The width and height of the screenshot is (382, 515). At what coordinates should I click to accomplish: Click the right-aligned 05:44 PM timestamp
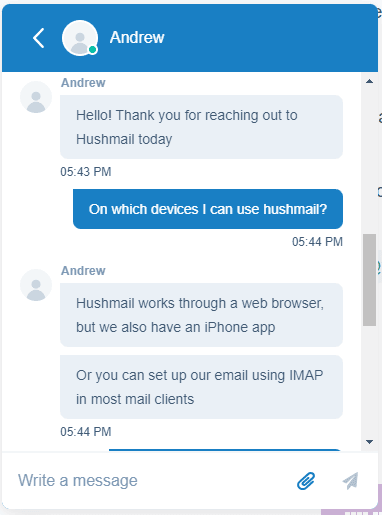(317, 242)
